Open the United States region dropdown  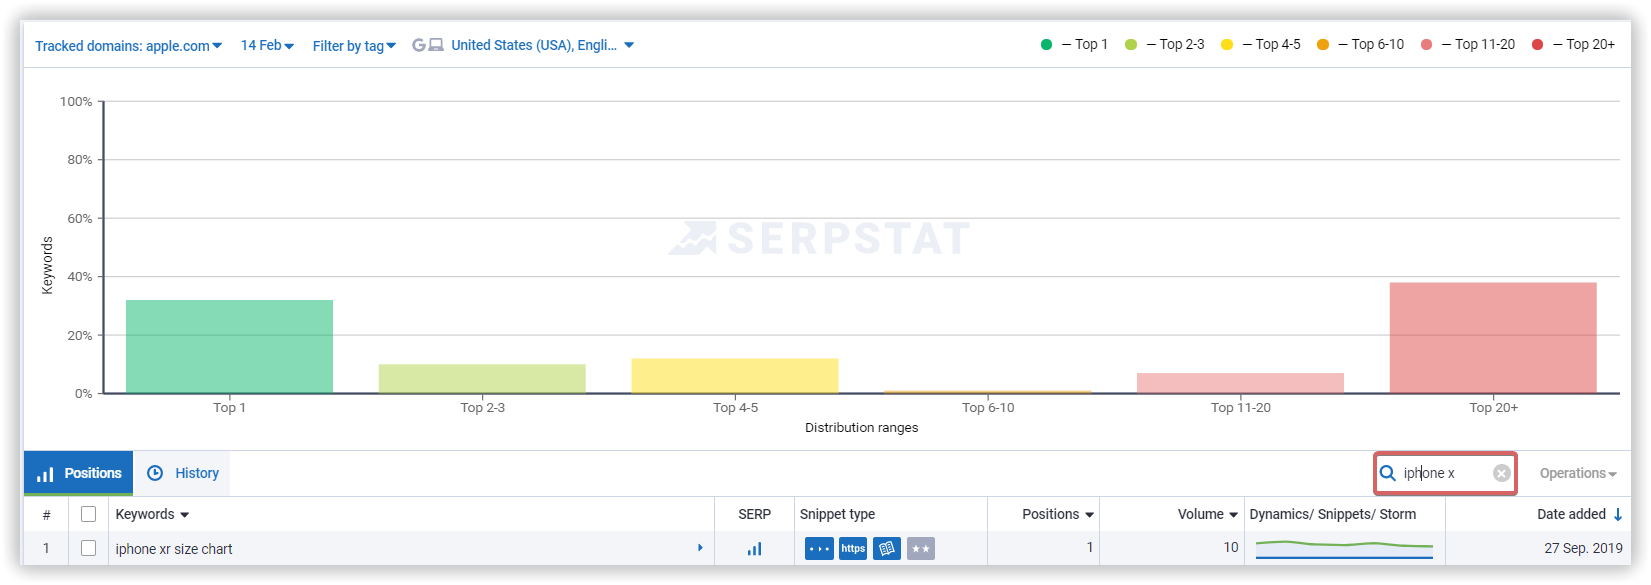542,45
